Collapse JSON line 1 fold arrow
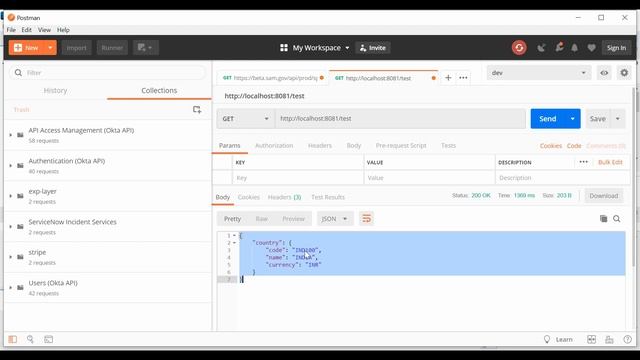This screenshot has height=360, width=640. point(234,236)
